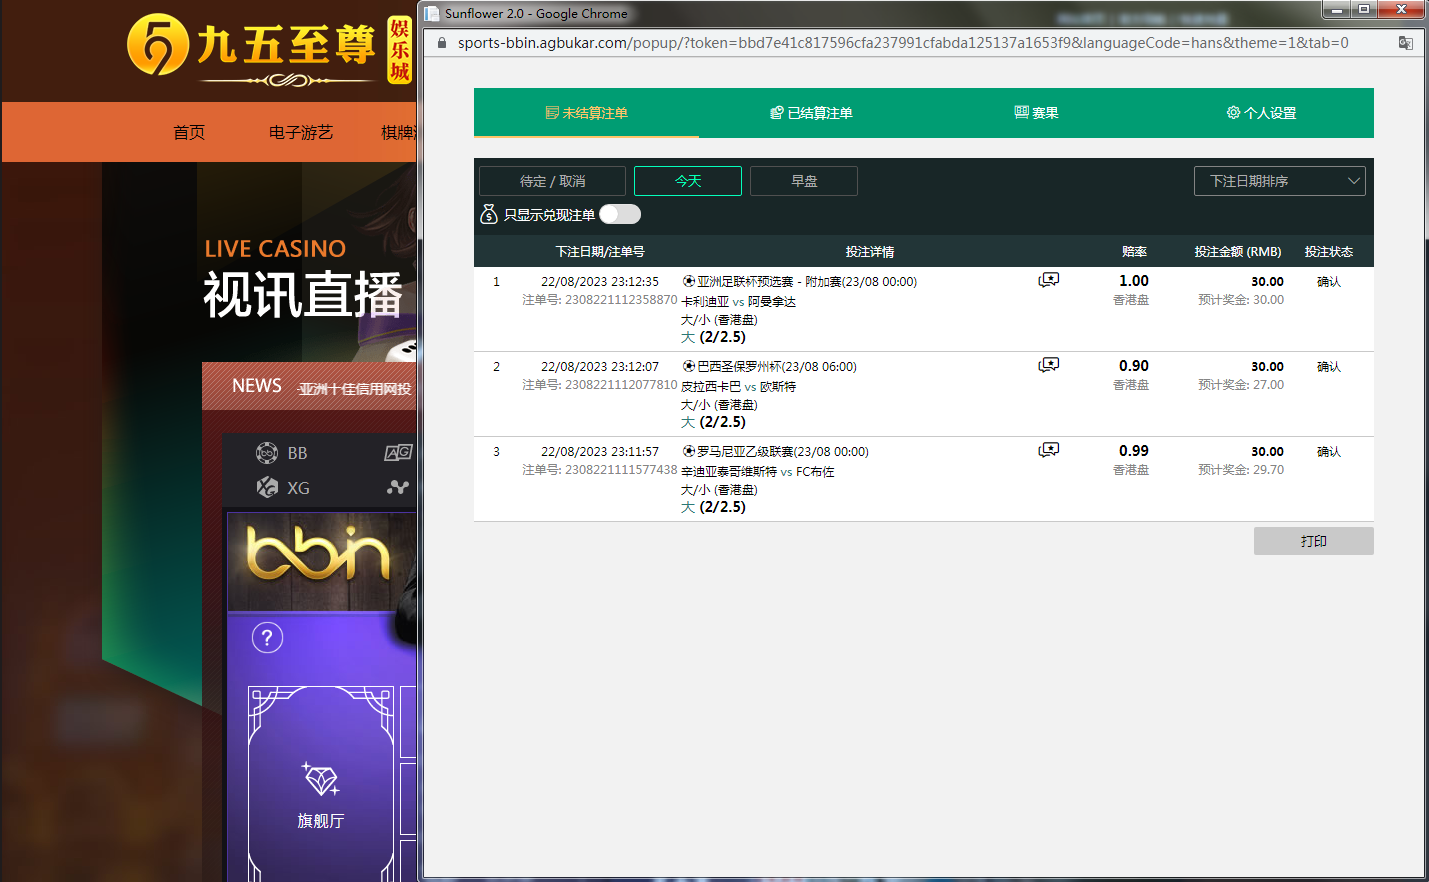Click the live stream icon for bet row 3
The width and height of the screenshot is (1429, 882).
(x=1048, y=450)
